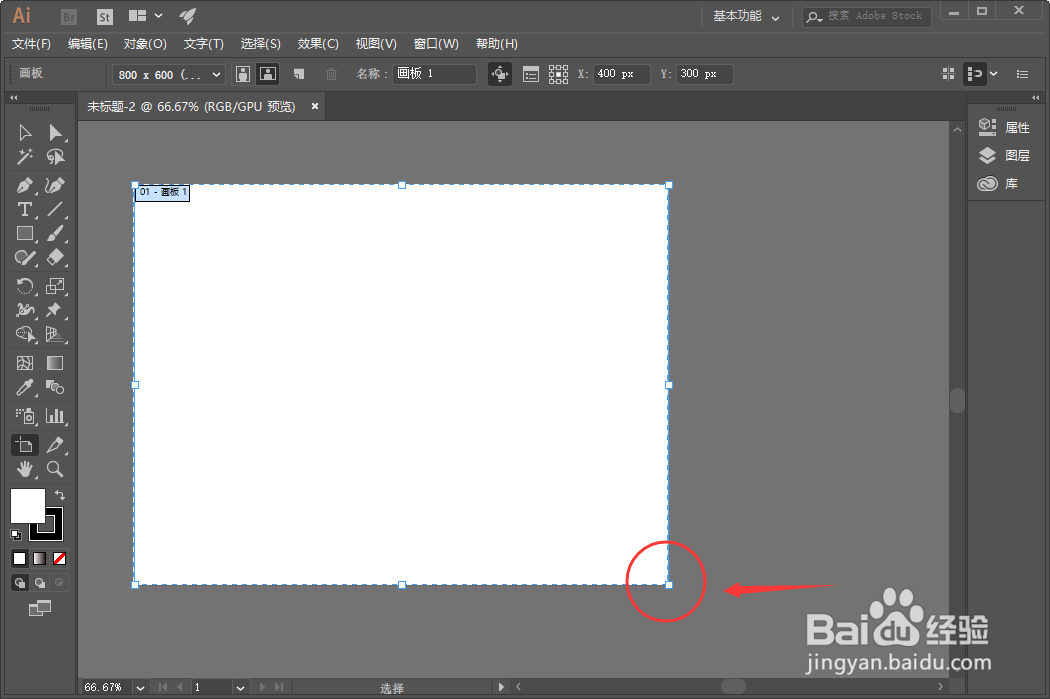1050x699 pixels.
Task: Choose the Perspective Grid tool
Action: coord(55,333)
